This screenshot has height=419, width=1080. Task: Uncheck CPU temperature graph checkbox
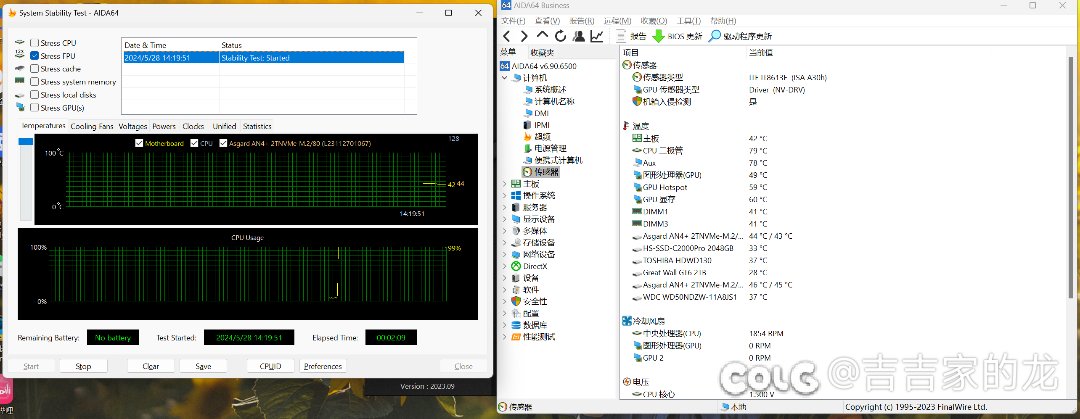(x=195, y=143)
